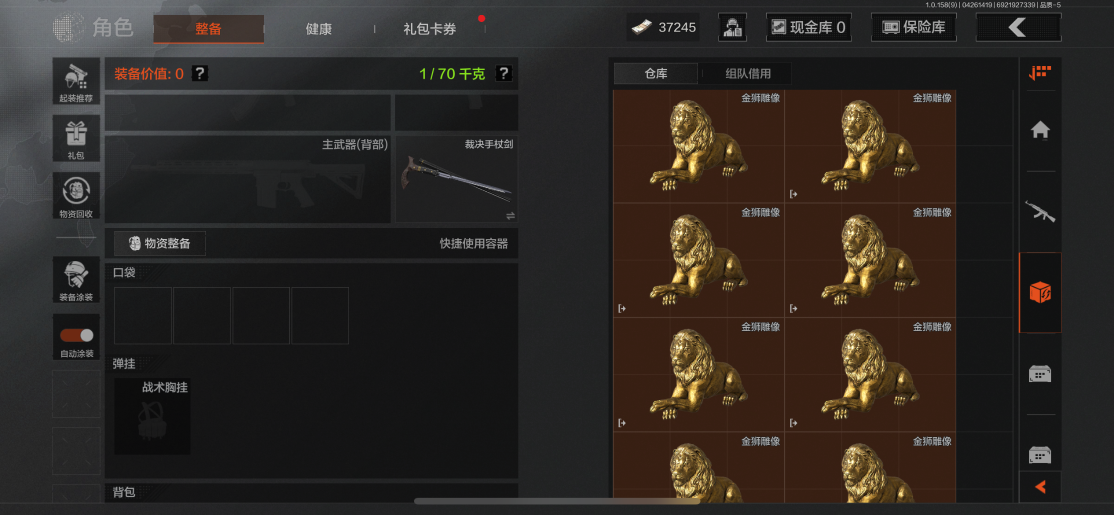Screen dimensions: 1114x515
Task: Collapse the sidebar with the orange arrow
Action: tap(1040, 487)
